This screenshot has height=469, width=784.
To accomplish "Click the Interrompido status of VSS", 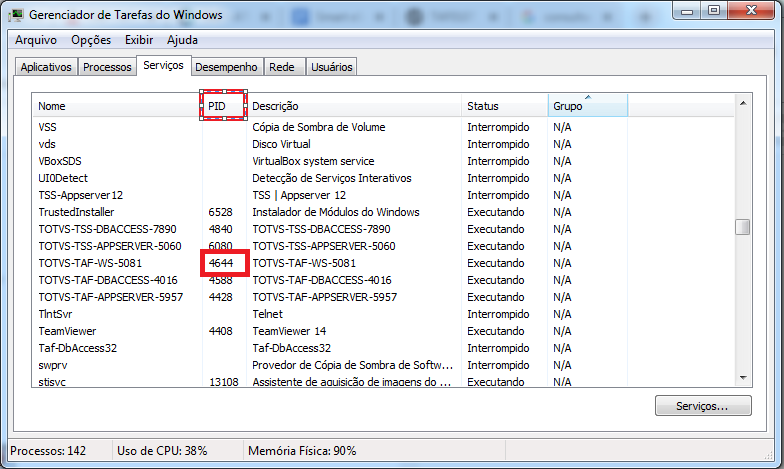I will tap(498, 127).
